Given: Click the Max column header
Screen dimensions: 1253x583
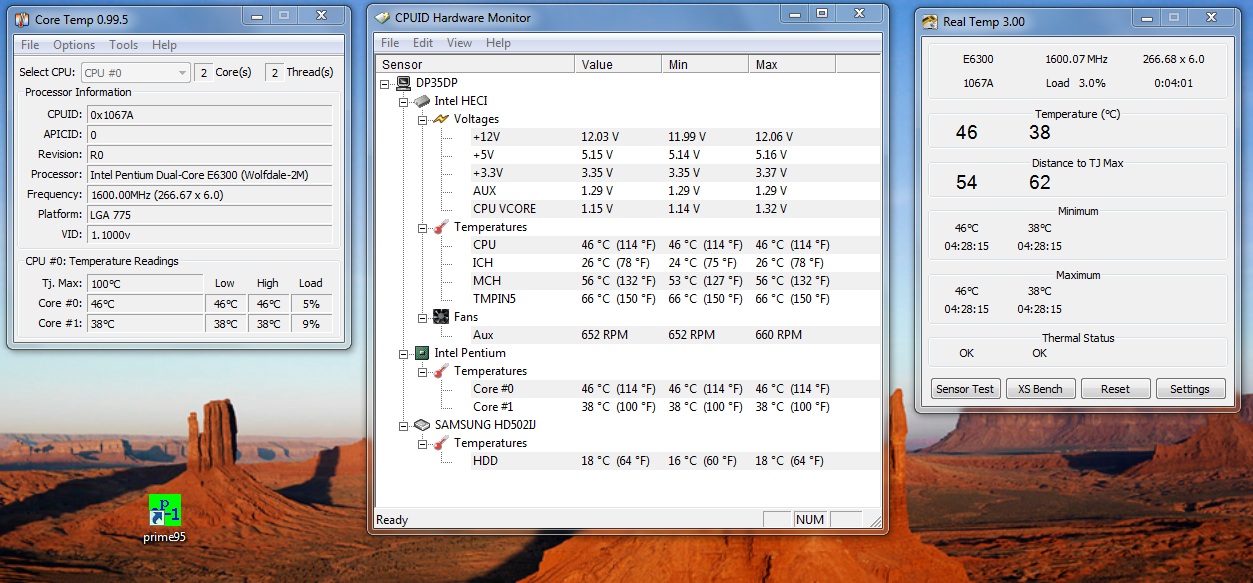Looking at the screenshot, I should (792, 64).
